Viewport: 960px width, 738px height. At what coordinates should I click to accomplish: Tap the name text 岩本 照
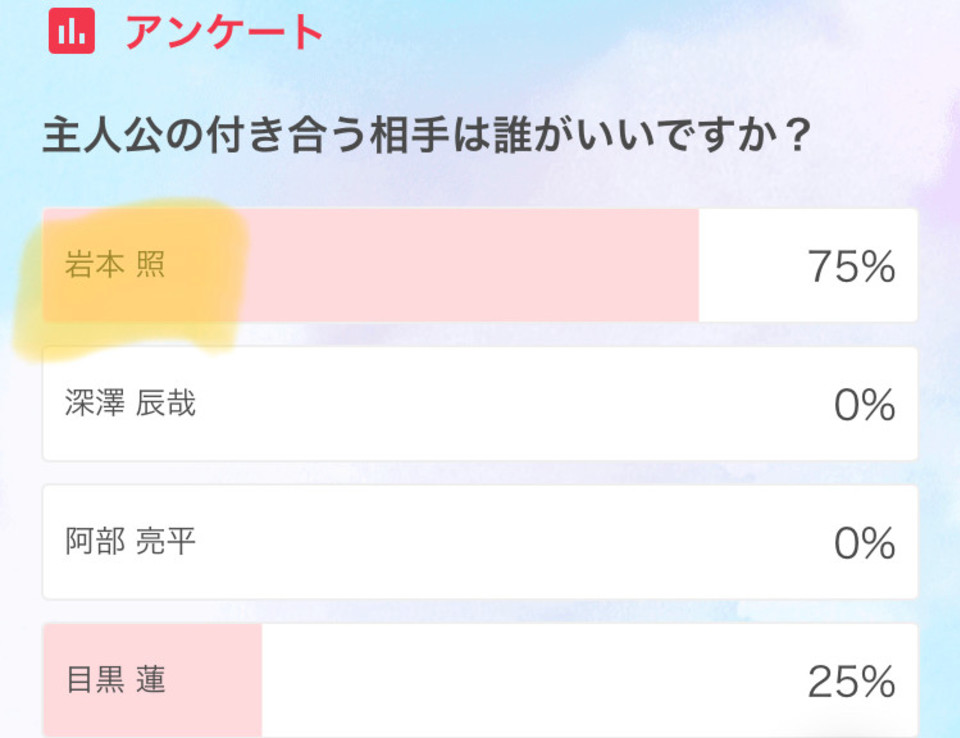115,265
